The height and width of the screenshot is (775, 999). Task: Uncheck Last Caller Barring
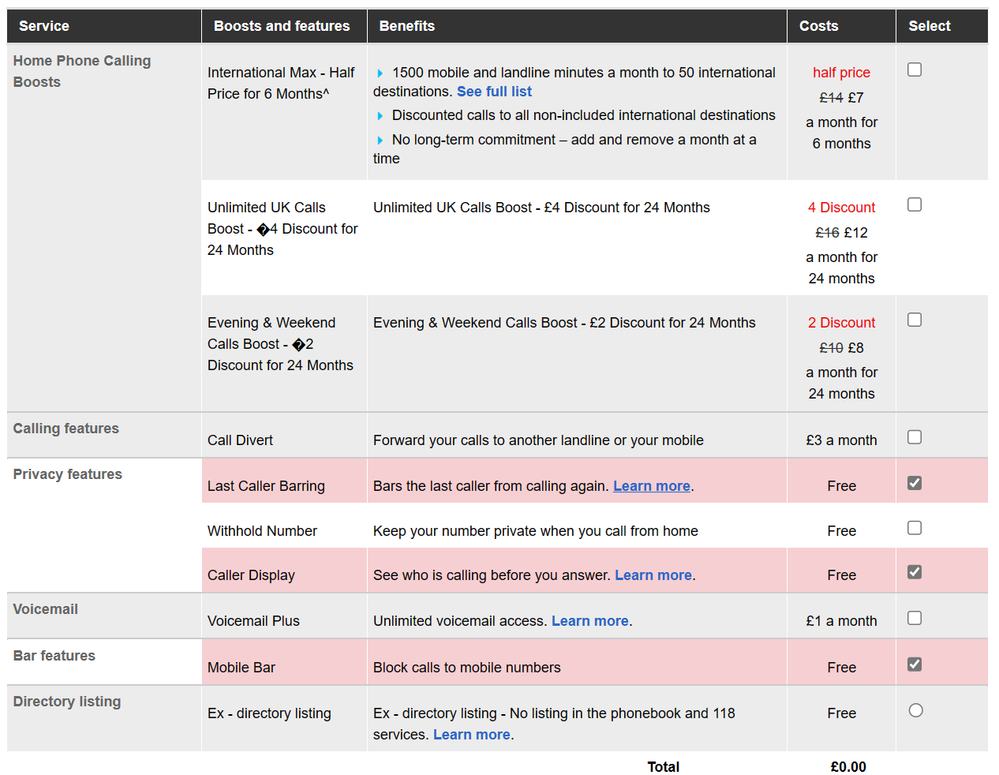point(914,483)
